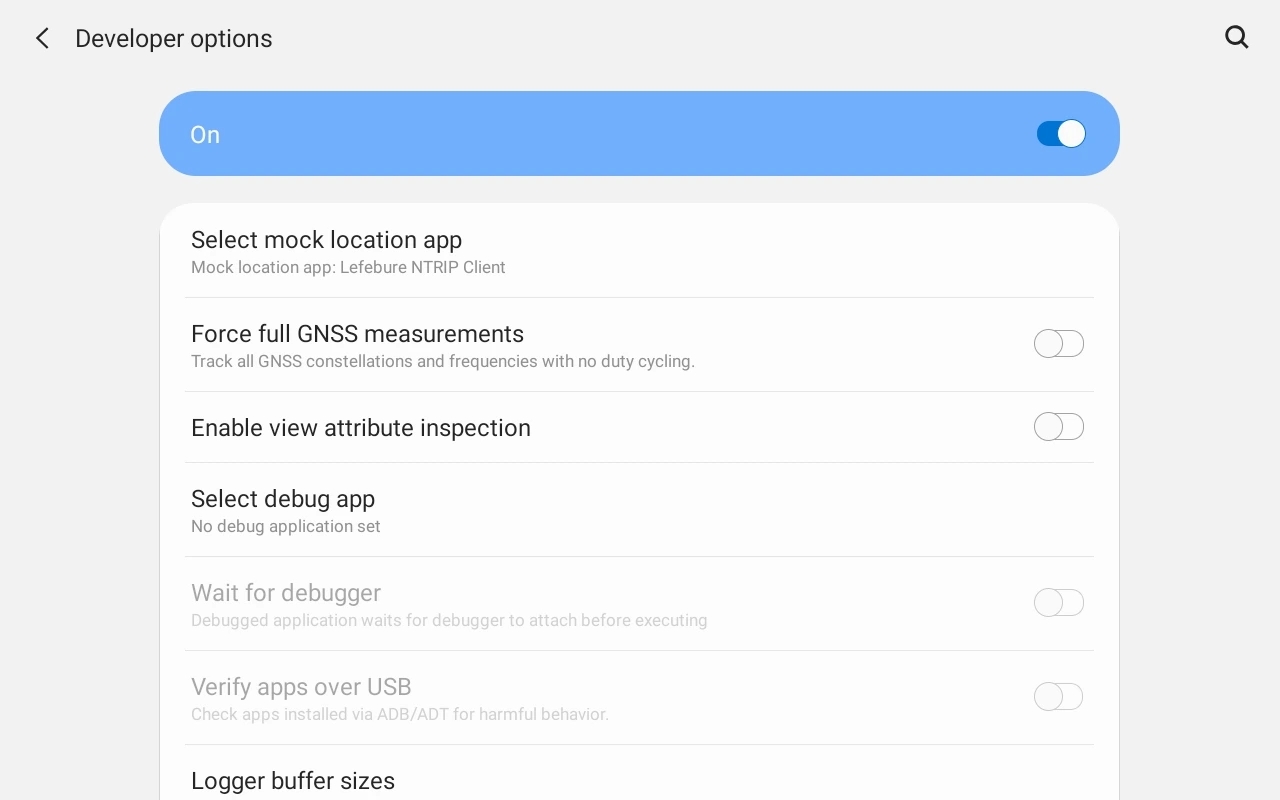Image resolution: width=1280 pixels, height=800 pixels.
Task: Tap 'Debugged application waits for debugger' description
Action: tap(449, 620)
